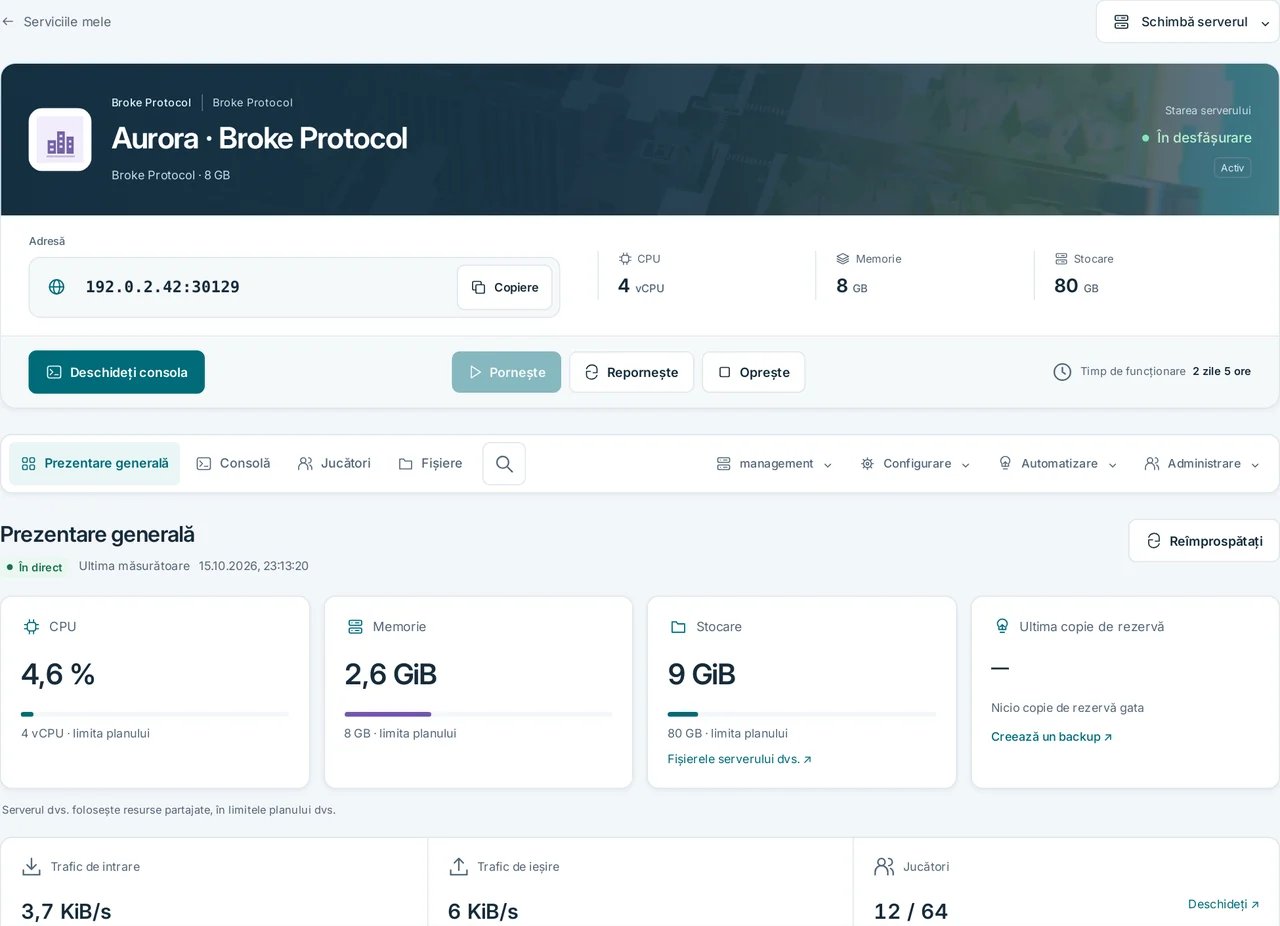Click the Activ status badge
Image resolution: width=1280 pixels, height=926 pixels.
point(1233,168)
